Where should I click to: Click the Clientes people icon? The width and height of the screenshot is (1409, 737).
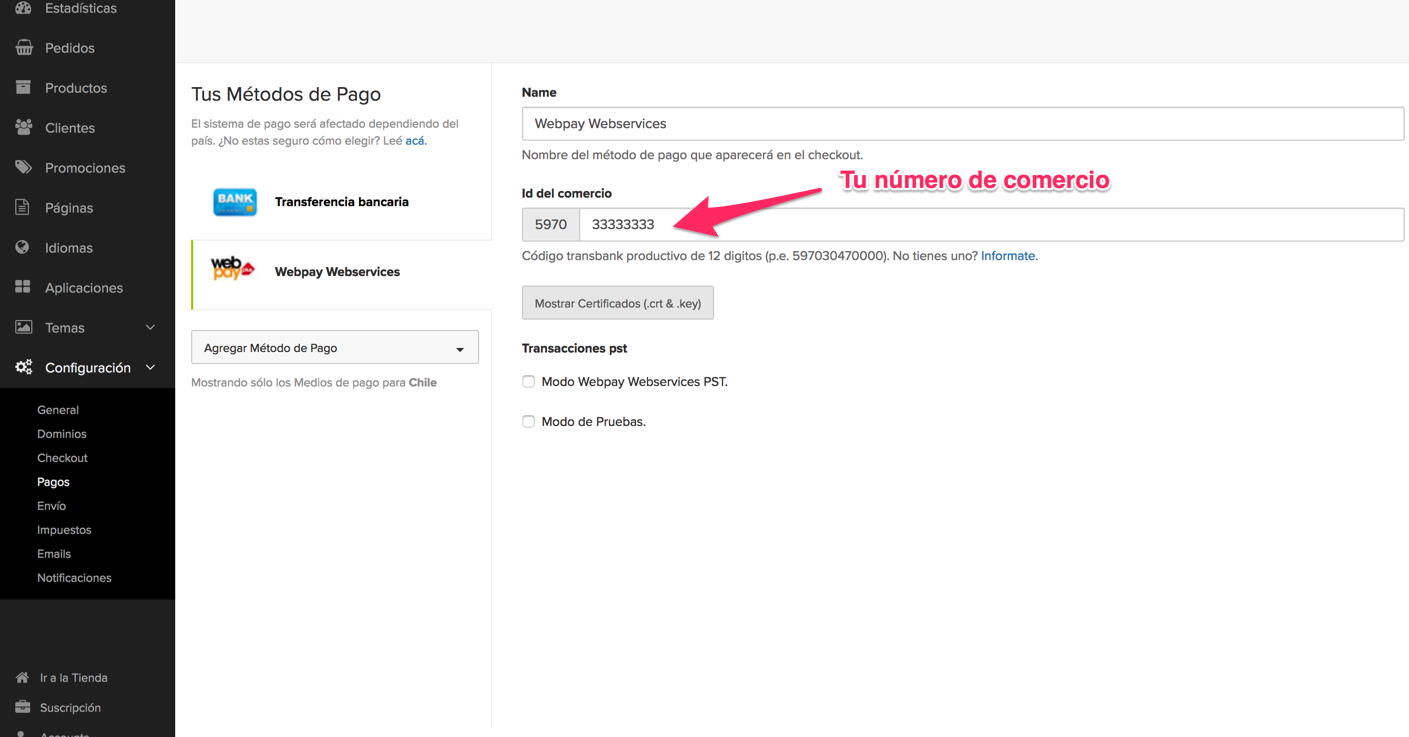(x=24, y=128)
